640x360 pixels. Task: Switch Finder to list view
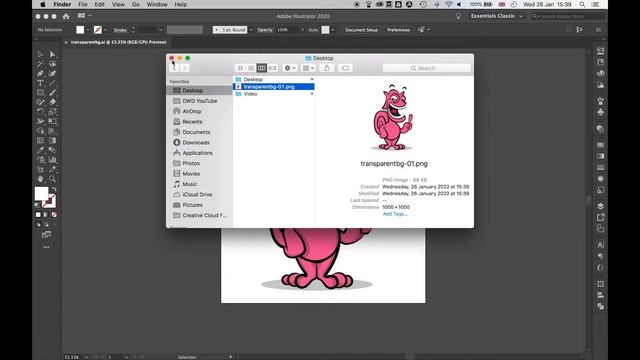coord(251,68)
